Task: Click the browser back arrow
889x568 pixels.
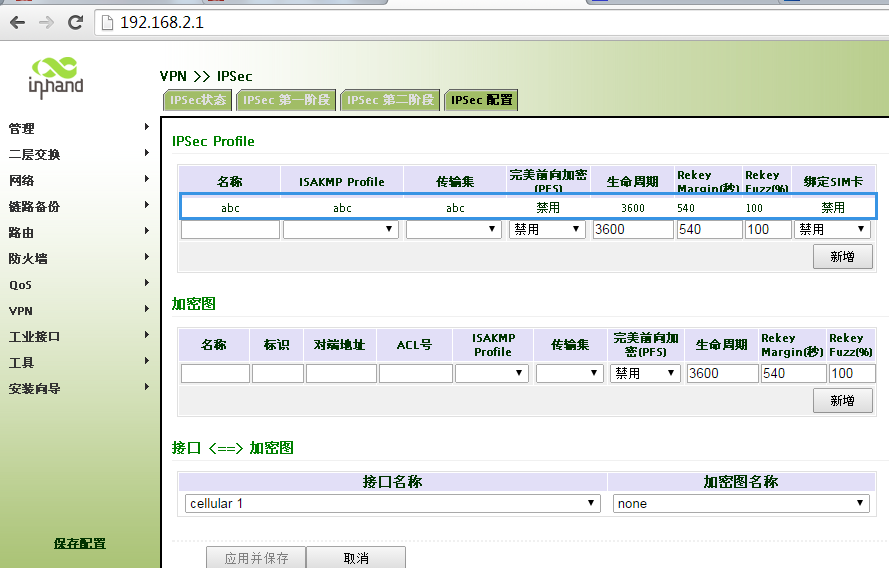Action: [x=17, y=22]
